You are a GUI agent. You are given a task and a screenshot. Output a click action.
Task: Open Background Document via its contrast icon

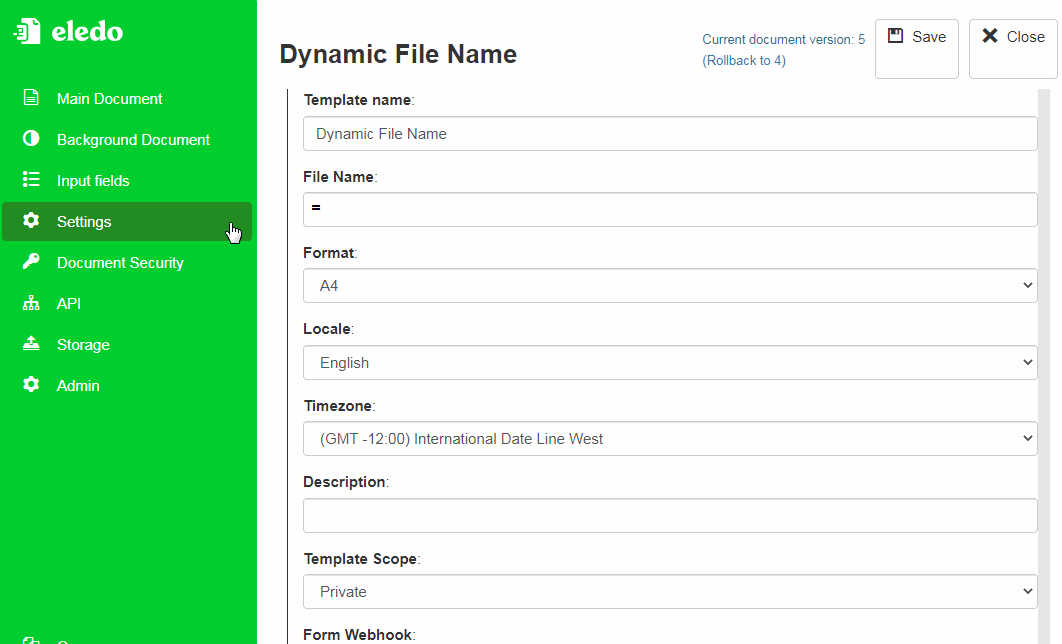(x=30, y=139)
